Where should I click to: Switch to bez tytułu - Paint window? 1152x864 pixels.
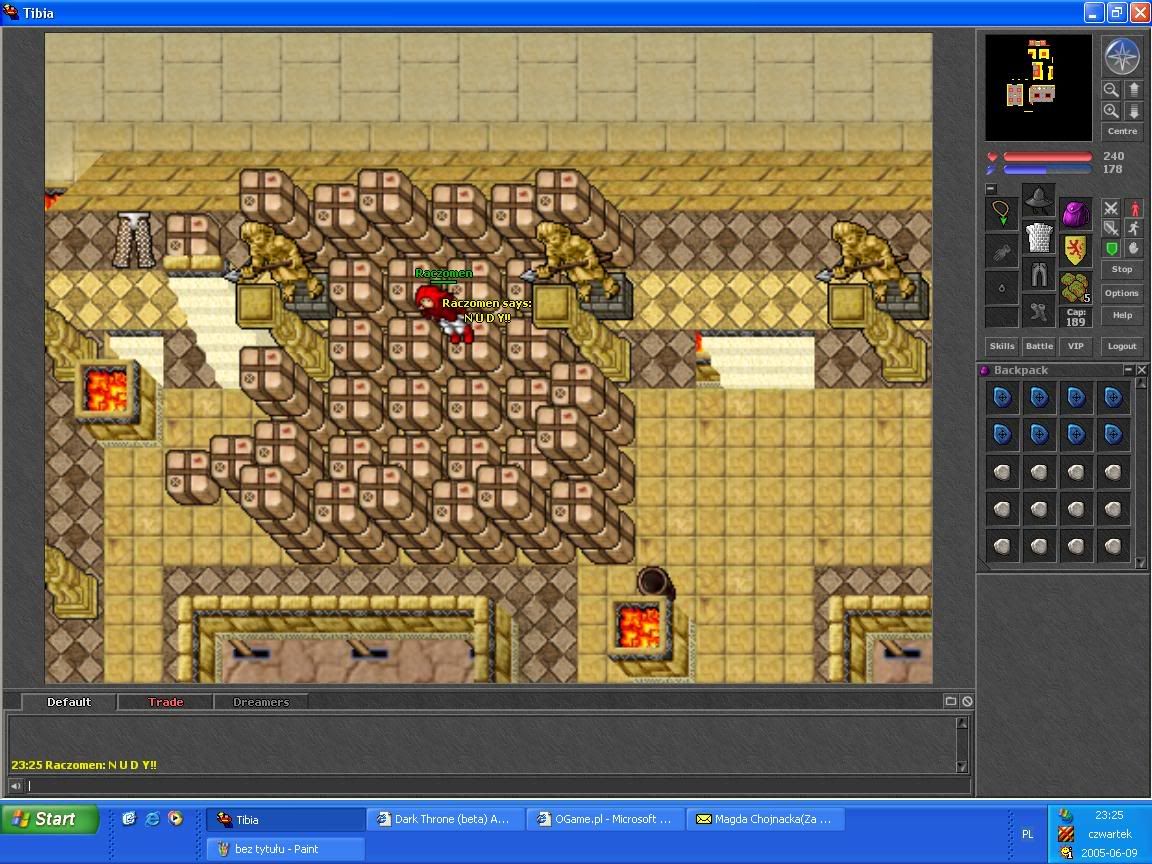click(x=285, y=849)
